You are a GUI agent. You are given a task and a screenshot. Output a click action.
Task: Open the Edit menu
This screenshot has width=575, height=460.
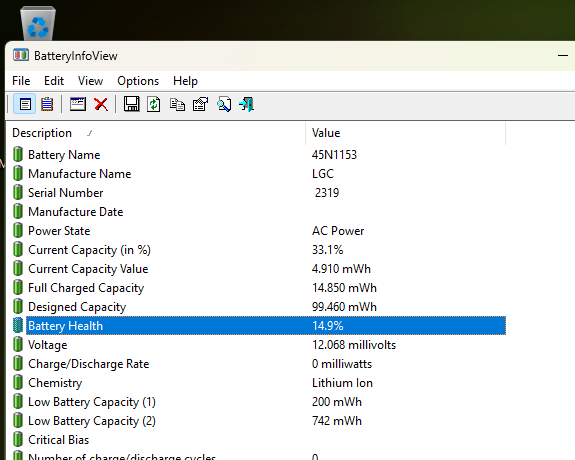(x=54, y=81)
